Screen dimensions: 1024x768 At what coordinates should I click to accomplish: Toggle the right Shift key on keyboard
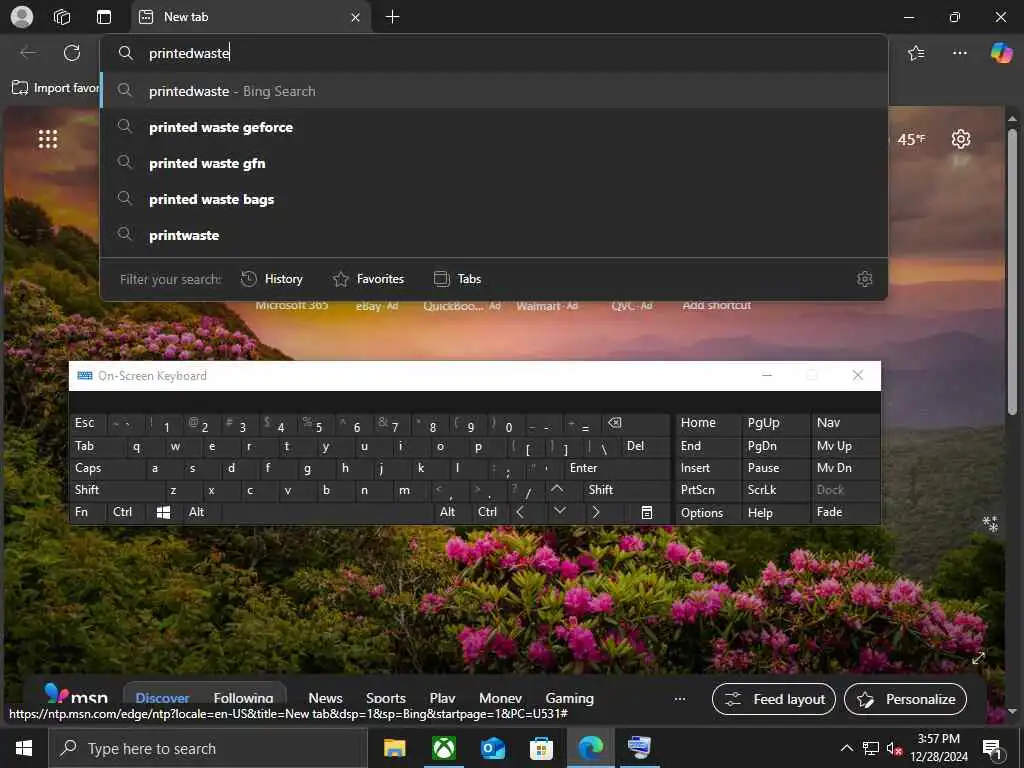tap(626, 490)
